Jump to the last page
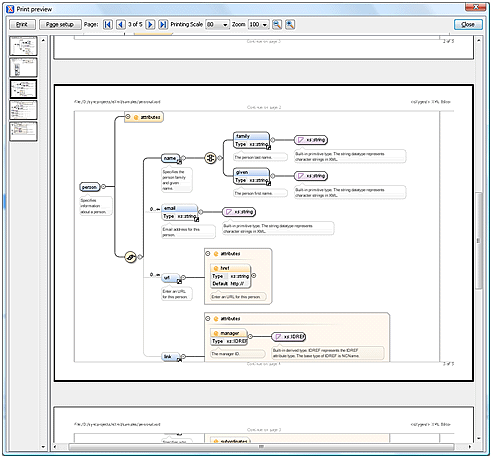 click(x=163, y=24)
